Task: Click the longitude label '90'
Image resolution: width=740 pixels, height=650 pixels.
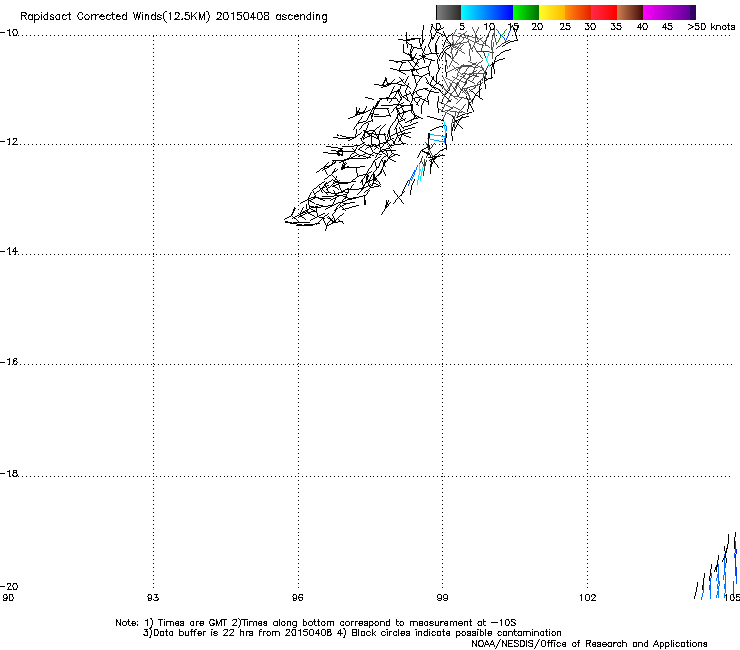Action: tap(8, 598)
